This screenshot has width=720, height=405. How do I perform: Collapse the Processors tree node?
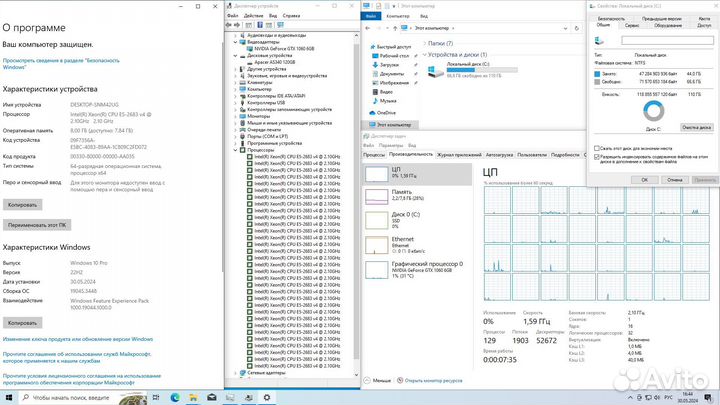pos(236,149)
